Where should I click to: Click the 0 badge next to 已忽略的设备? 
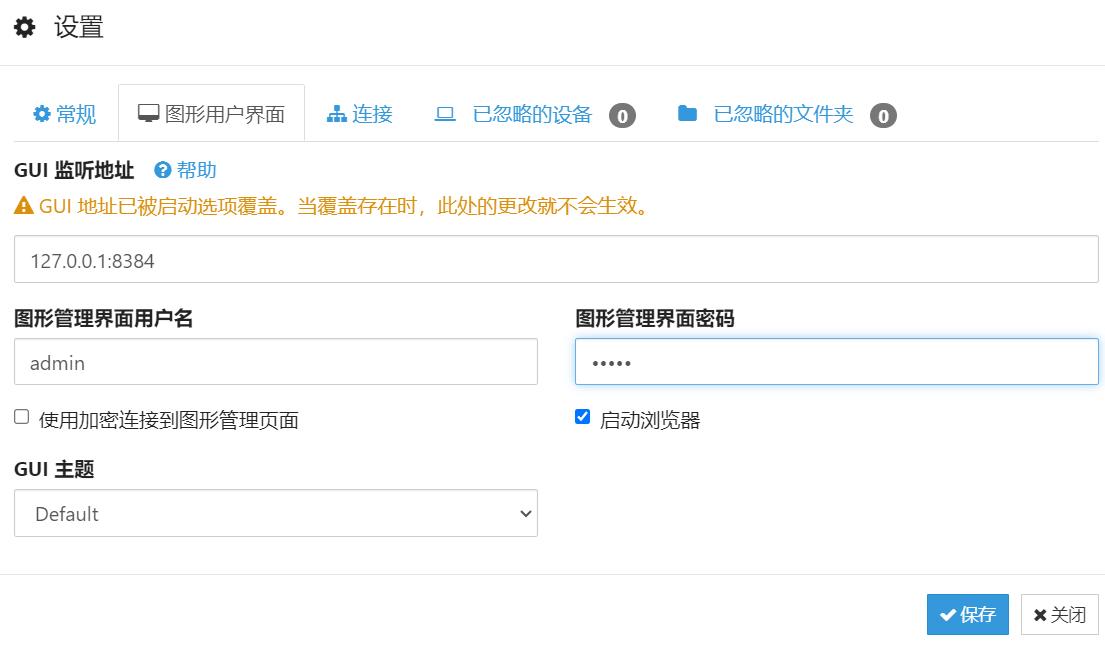pyautogui.click(x=622, y=116)
